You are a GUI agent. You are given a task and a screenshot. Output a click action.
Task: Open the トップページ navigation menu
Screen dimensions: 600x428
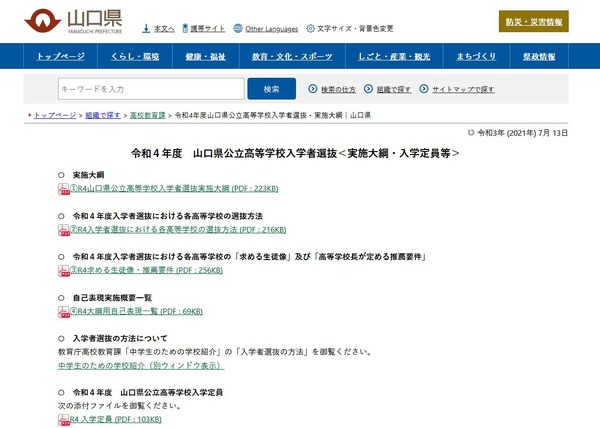tap(60, 56)
